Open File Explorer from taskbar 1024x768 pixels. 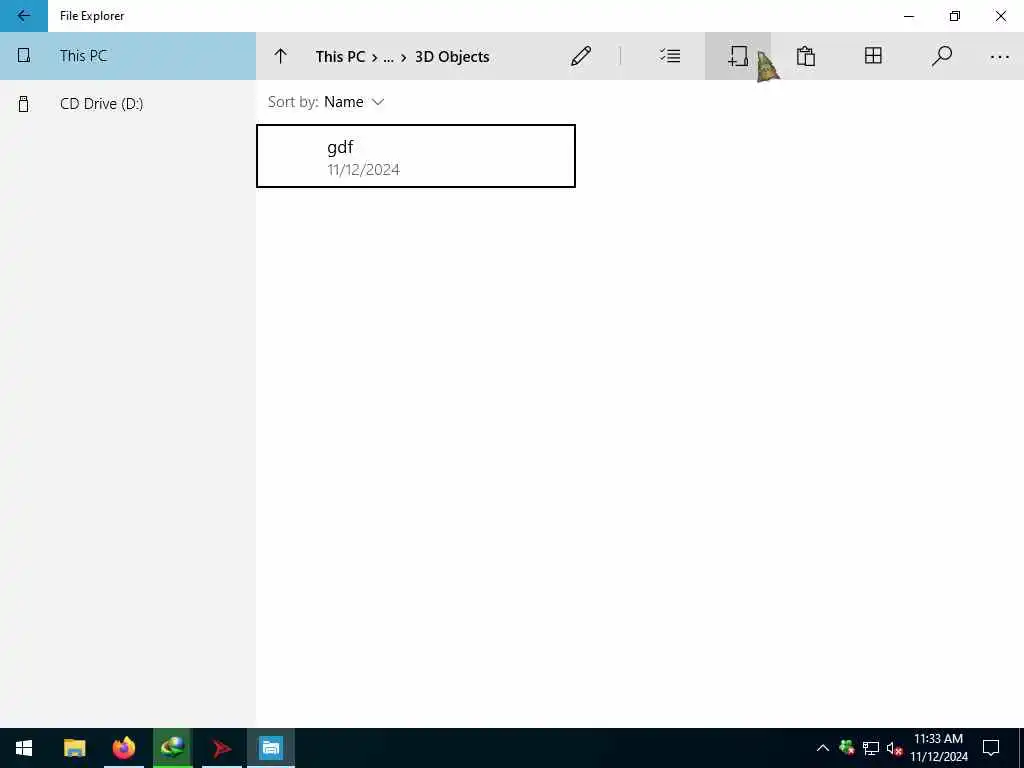(x=74, y=748)
